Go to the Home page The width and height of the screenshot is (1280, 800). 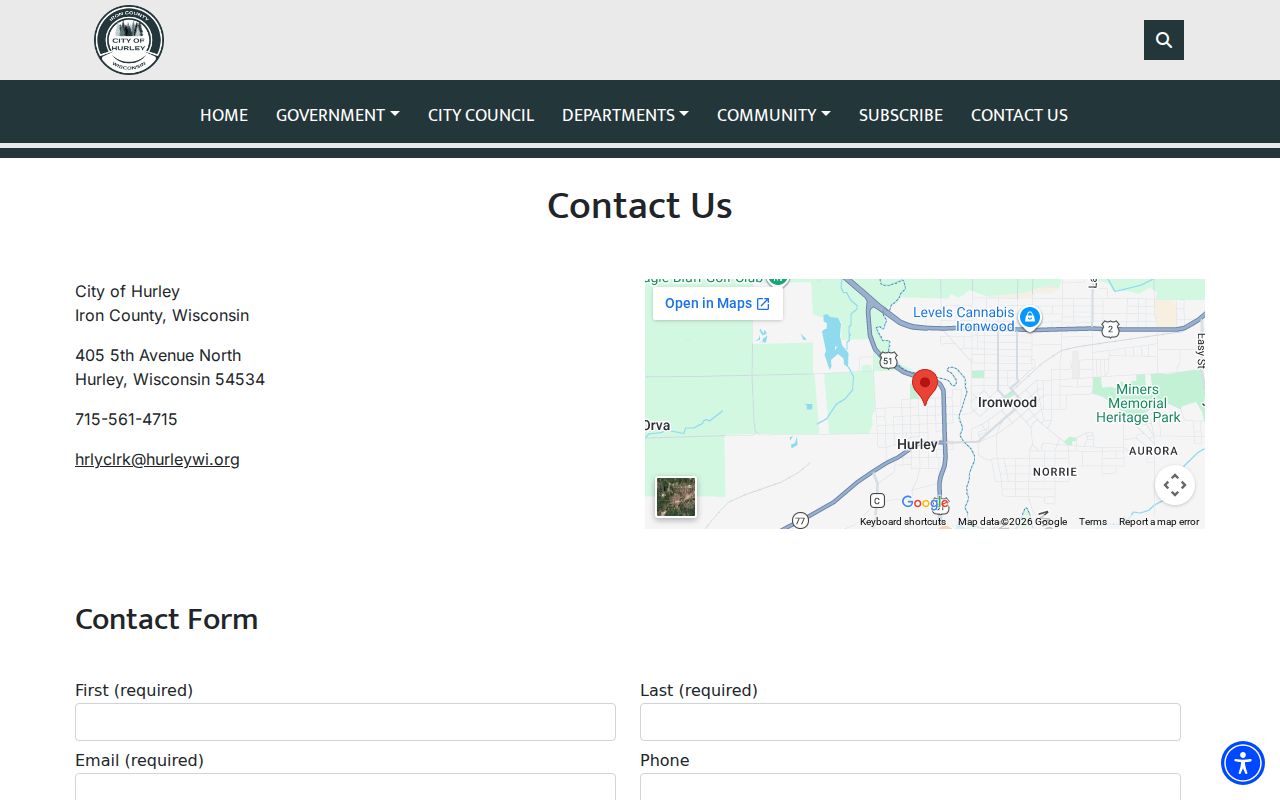point(224,115)
